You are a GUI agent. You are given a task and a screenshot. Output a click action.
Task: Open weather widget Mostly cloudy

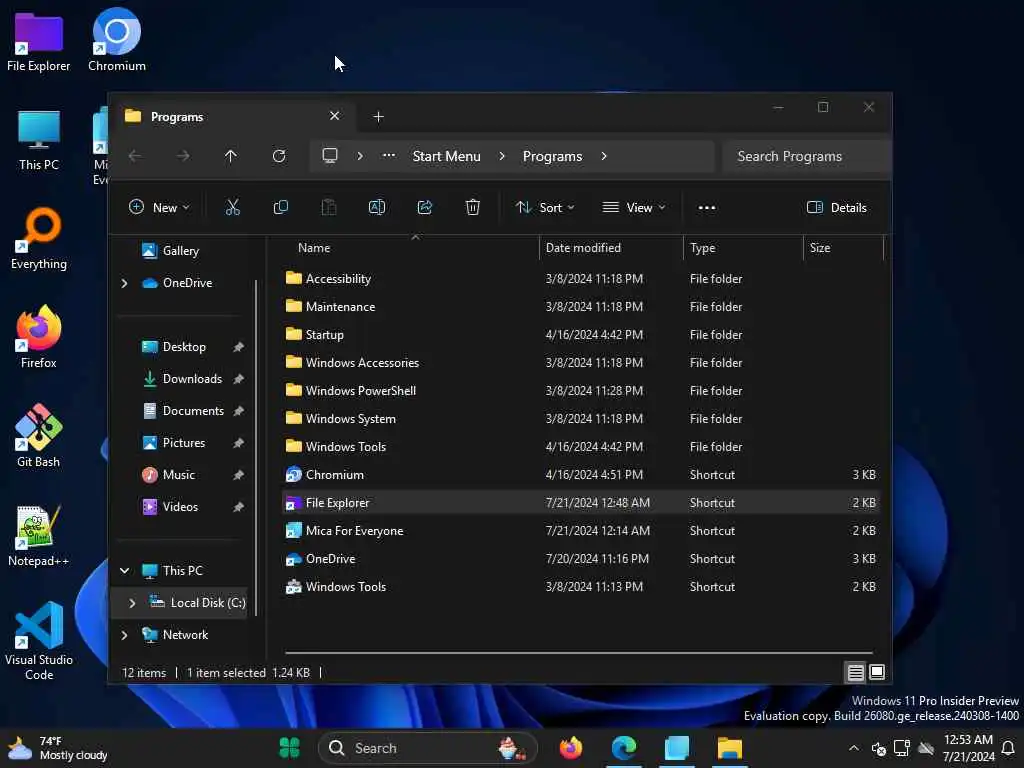pyautogui.click(x=57, y=748)
